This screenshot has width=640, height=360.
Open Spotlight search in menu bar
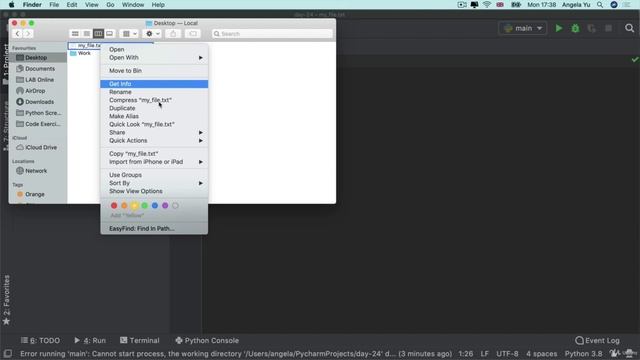coord(600,5)
